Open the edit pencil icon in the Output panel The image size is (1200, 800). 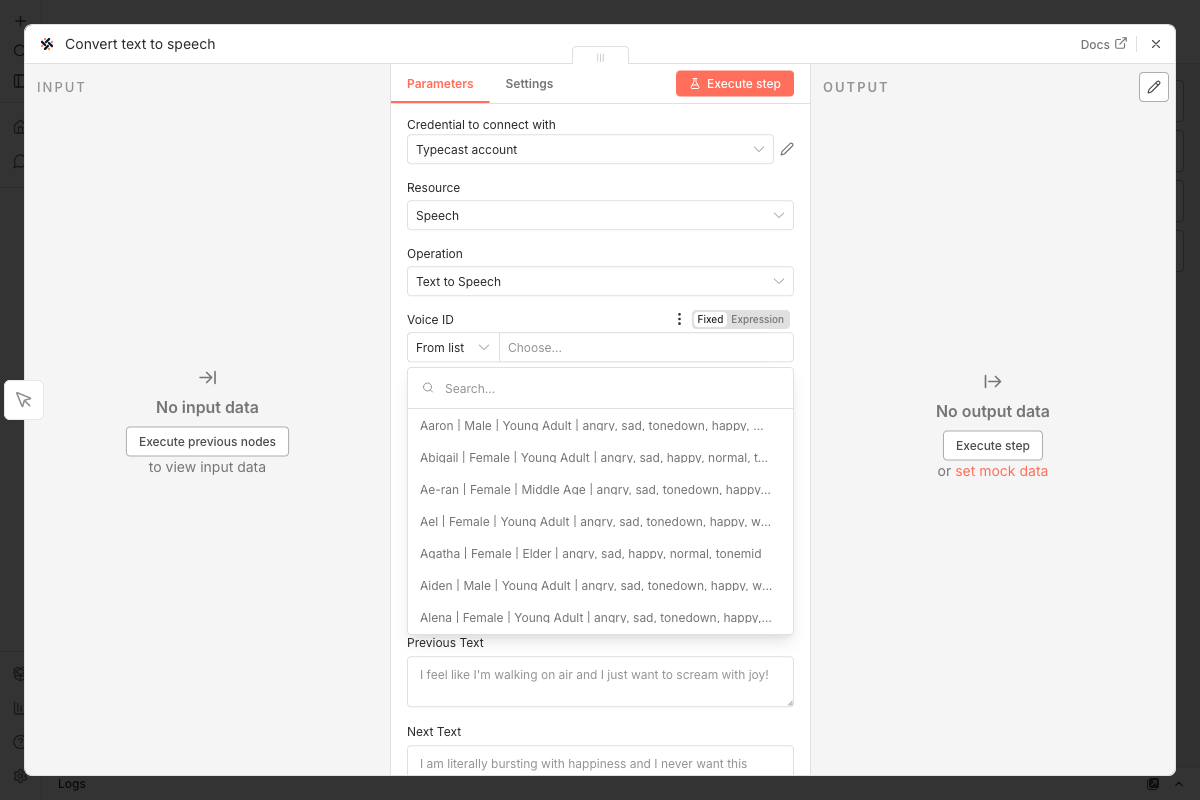pyautogui.click(x=1153, y=87)
